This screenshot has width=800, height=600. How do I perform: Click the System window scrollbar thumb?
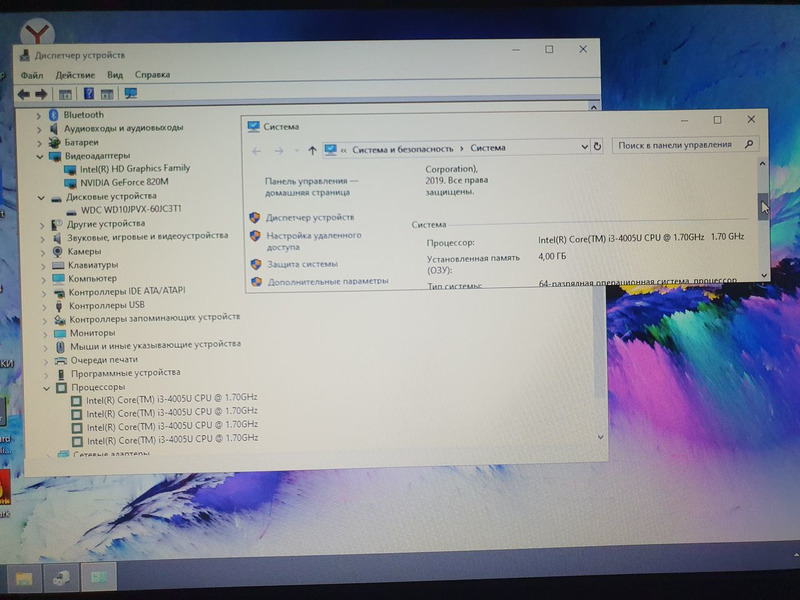[x=763, y=206]
